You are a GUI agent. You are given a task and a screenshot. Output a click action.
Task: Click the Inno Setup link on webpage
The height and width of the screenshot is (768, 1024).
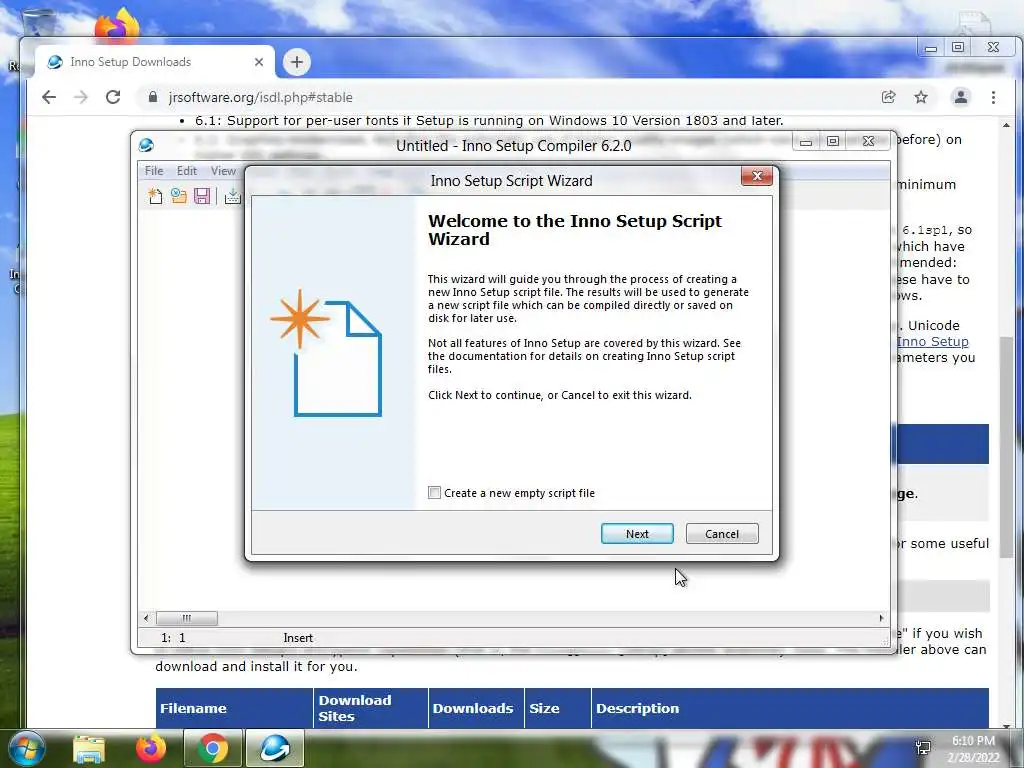click(x=933, y=342)
